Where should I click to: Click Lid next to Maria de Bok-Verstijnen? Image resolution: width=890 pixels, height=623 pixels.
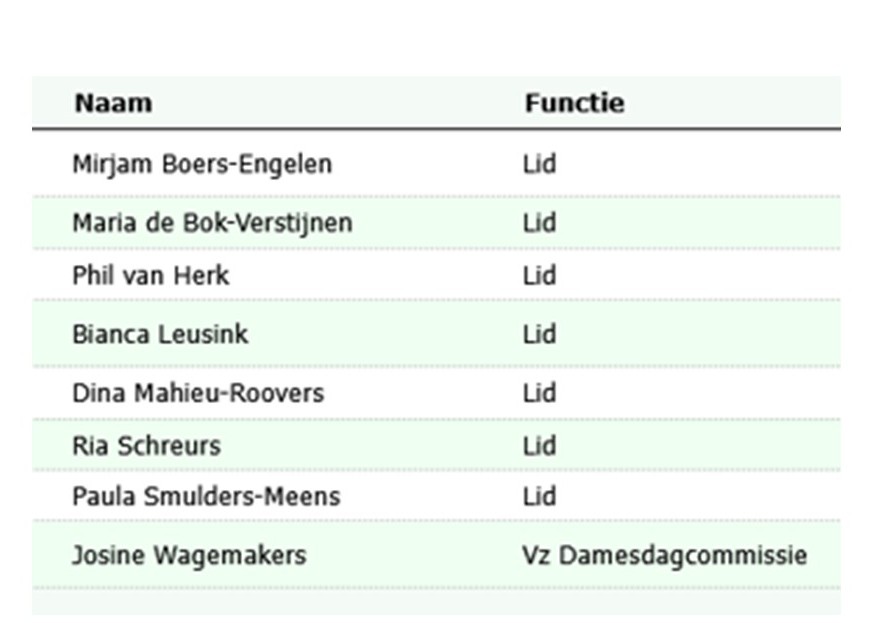click(539, 222)
